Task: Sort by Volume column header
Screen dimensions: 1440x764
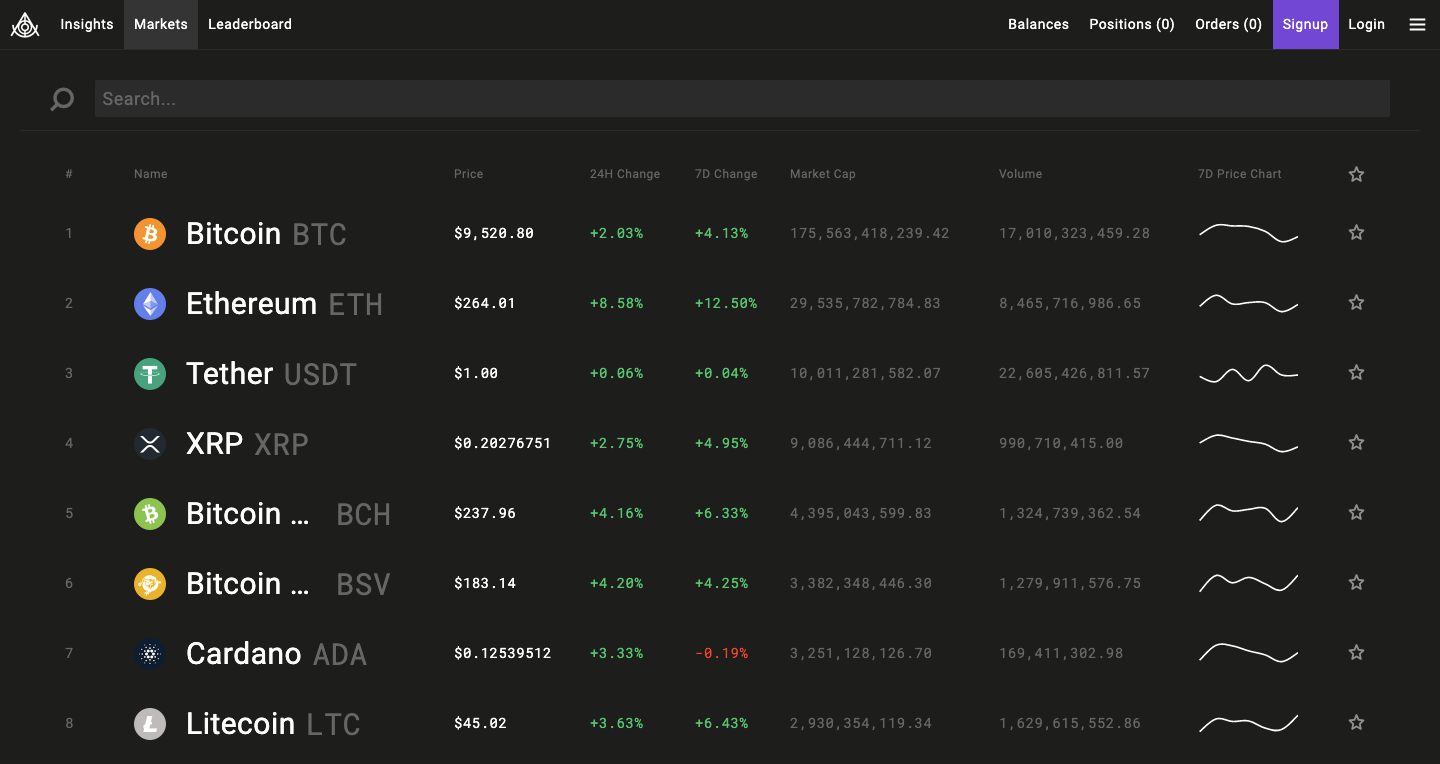Action: (x=1020, y=174)
